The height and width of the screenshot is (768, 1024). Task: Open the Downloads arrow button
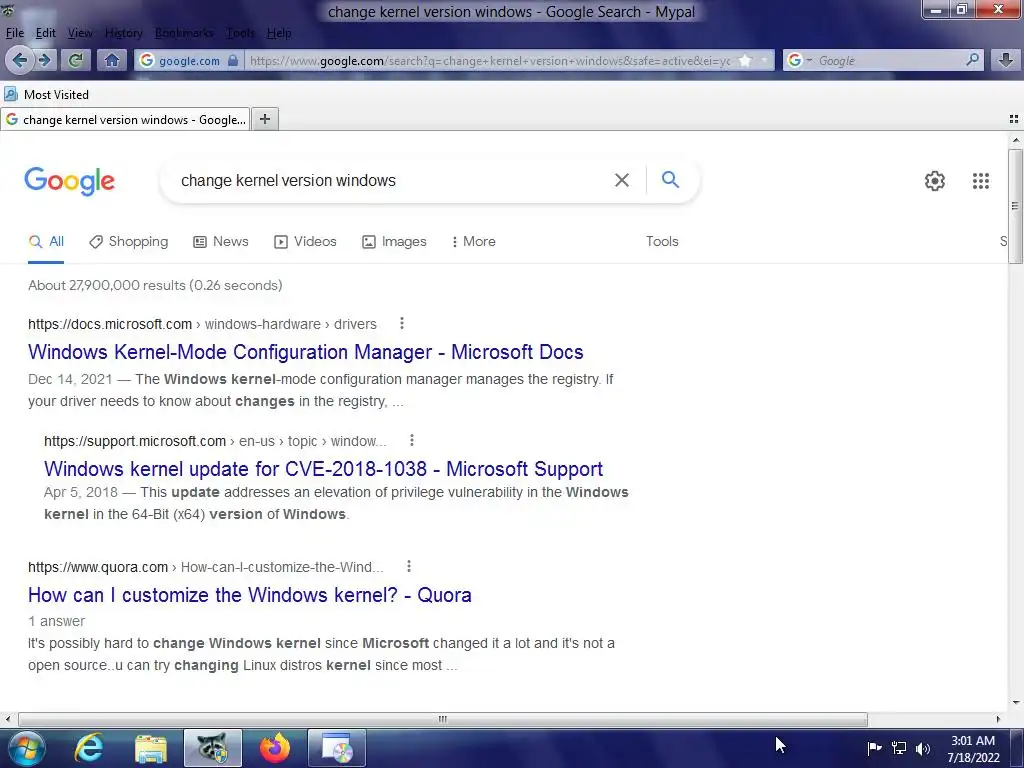(x=1006, y=61)
